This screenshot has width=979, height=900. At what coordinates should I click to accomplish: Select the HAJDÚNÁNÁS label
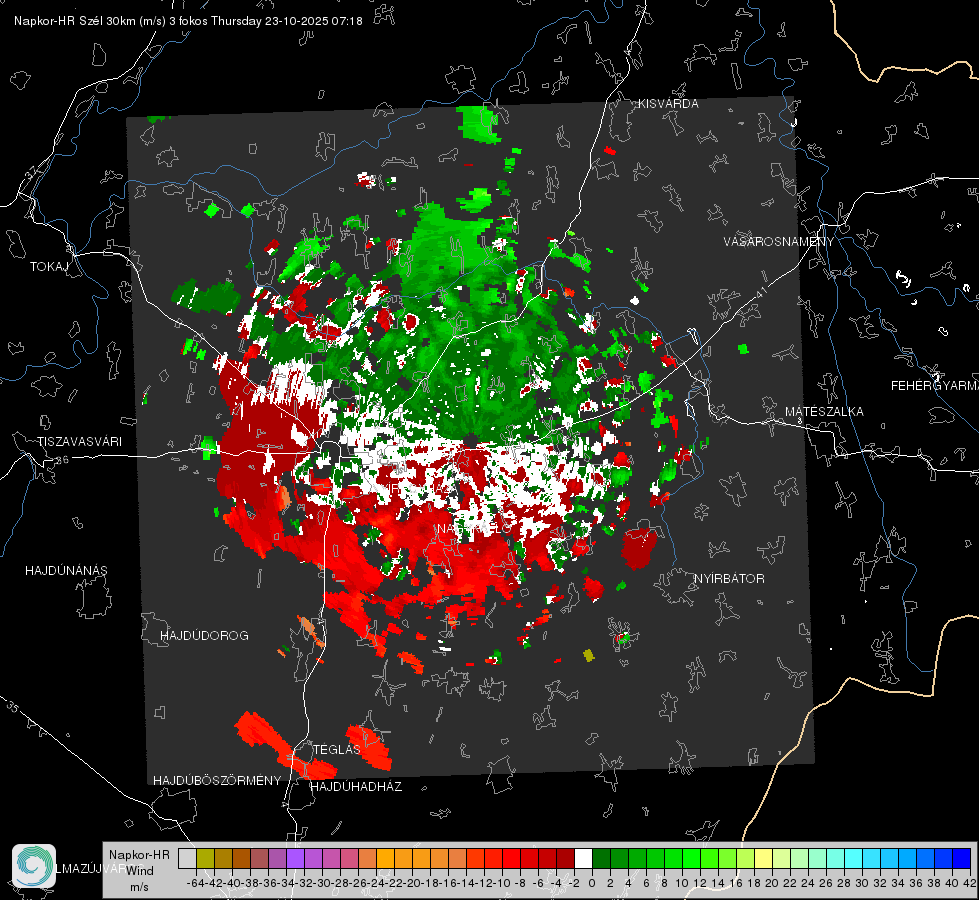click(66, 571)
